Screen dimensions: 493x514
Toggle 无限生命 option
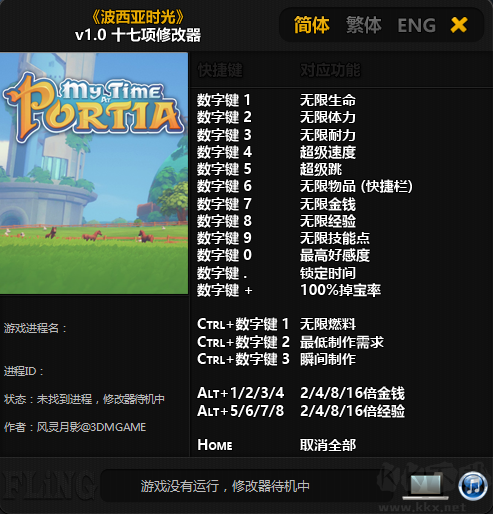point(328,100)
